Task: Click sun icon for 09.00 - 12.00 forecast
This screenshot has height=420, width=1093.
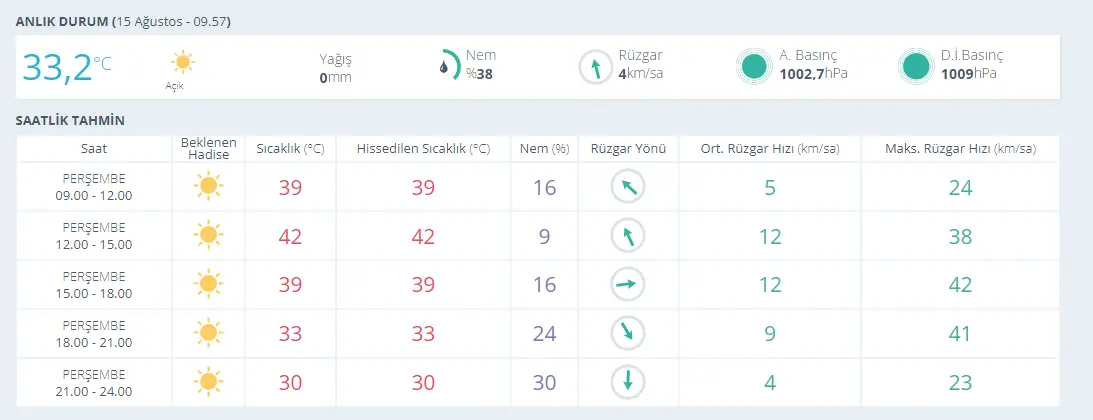Action: pos(207,187)
